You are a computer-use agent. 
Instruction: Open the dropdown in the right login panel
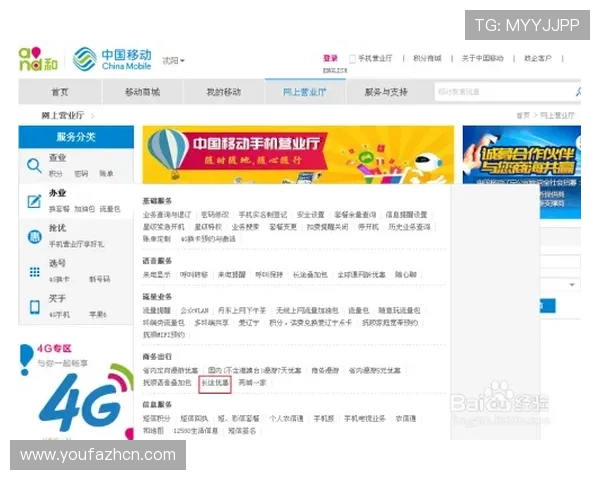point(572,284)
